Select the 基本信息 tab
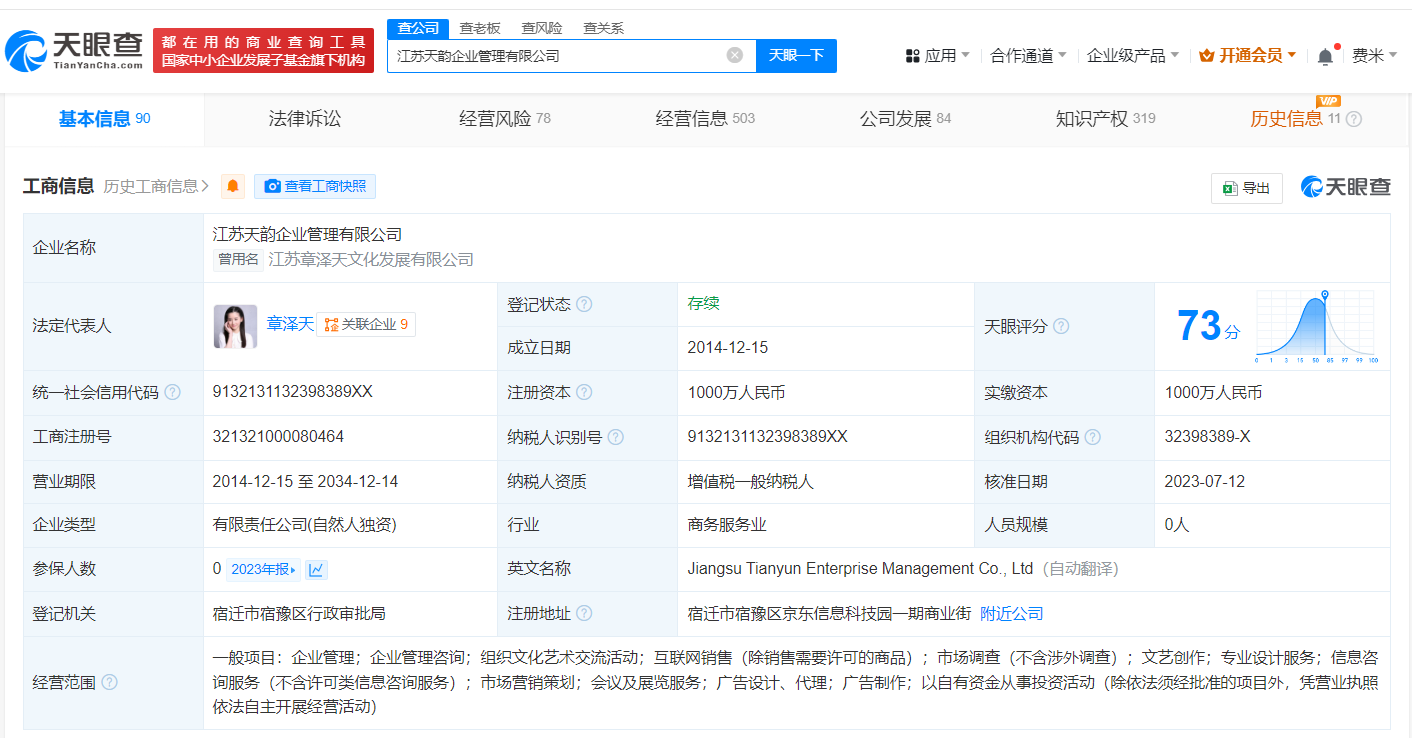The width and height of the screenshot is (1412, 738). [x=104, y=119]
